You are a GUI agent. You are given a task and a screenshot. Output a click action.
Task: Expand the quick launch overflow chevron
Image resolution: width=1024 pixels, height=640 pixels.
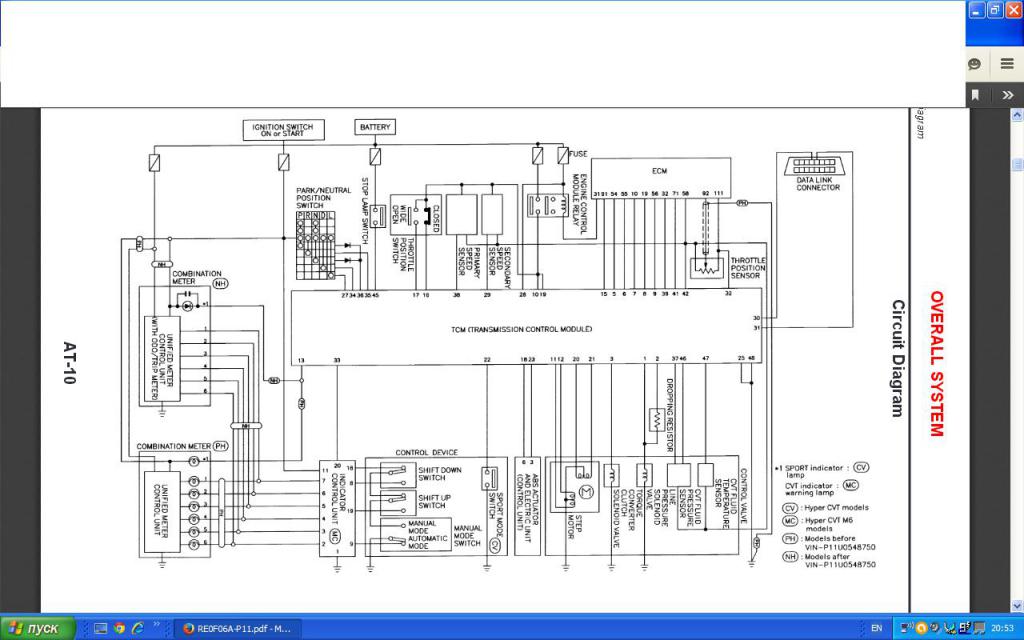point(157,625)
